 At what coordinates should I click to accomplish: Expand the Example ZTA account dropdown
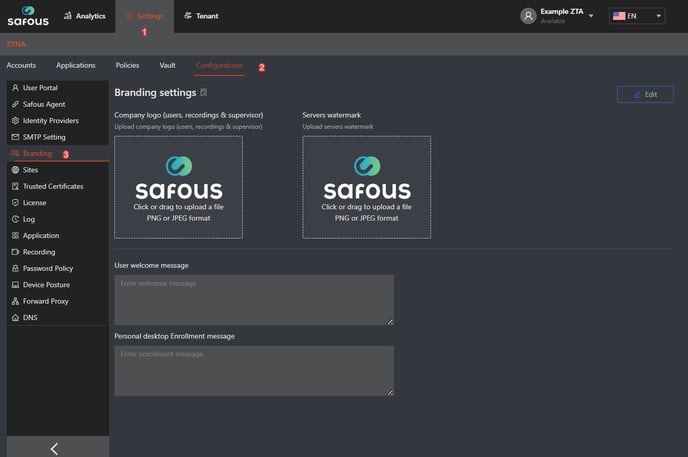click(591, 16)
